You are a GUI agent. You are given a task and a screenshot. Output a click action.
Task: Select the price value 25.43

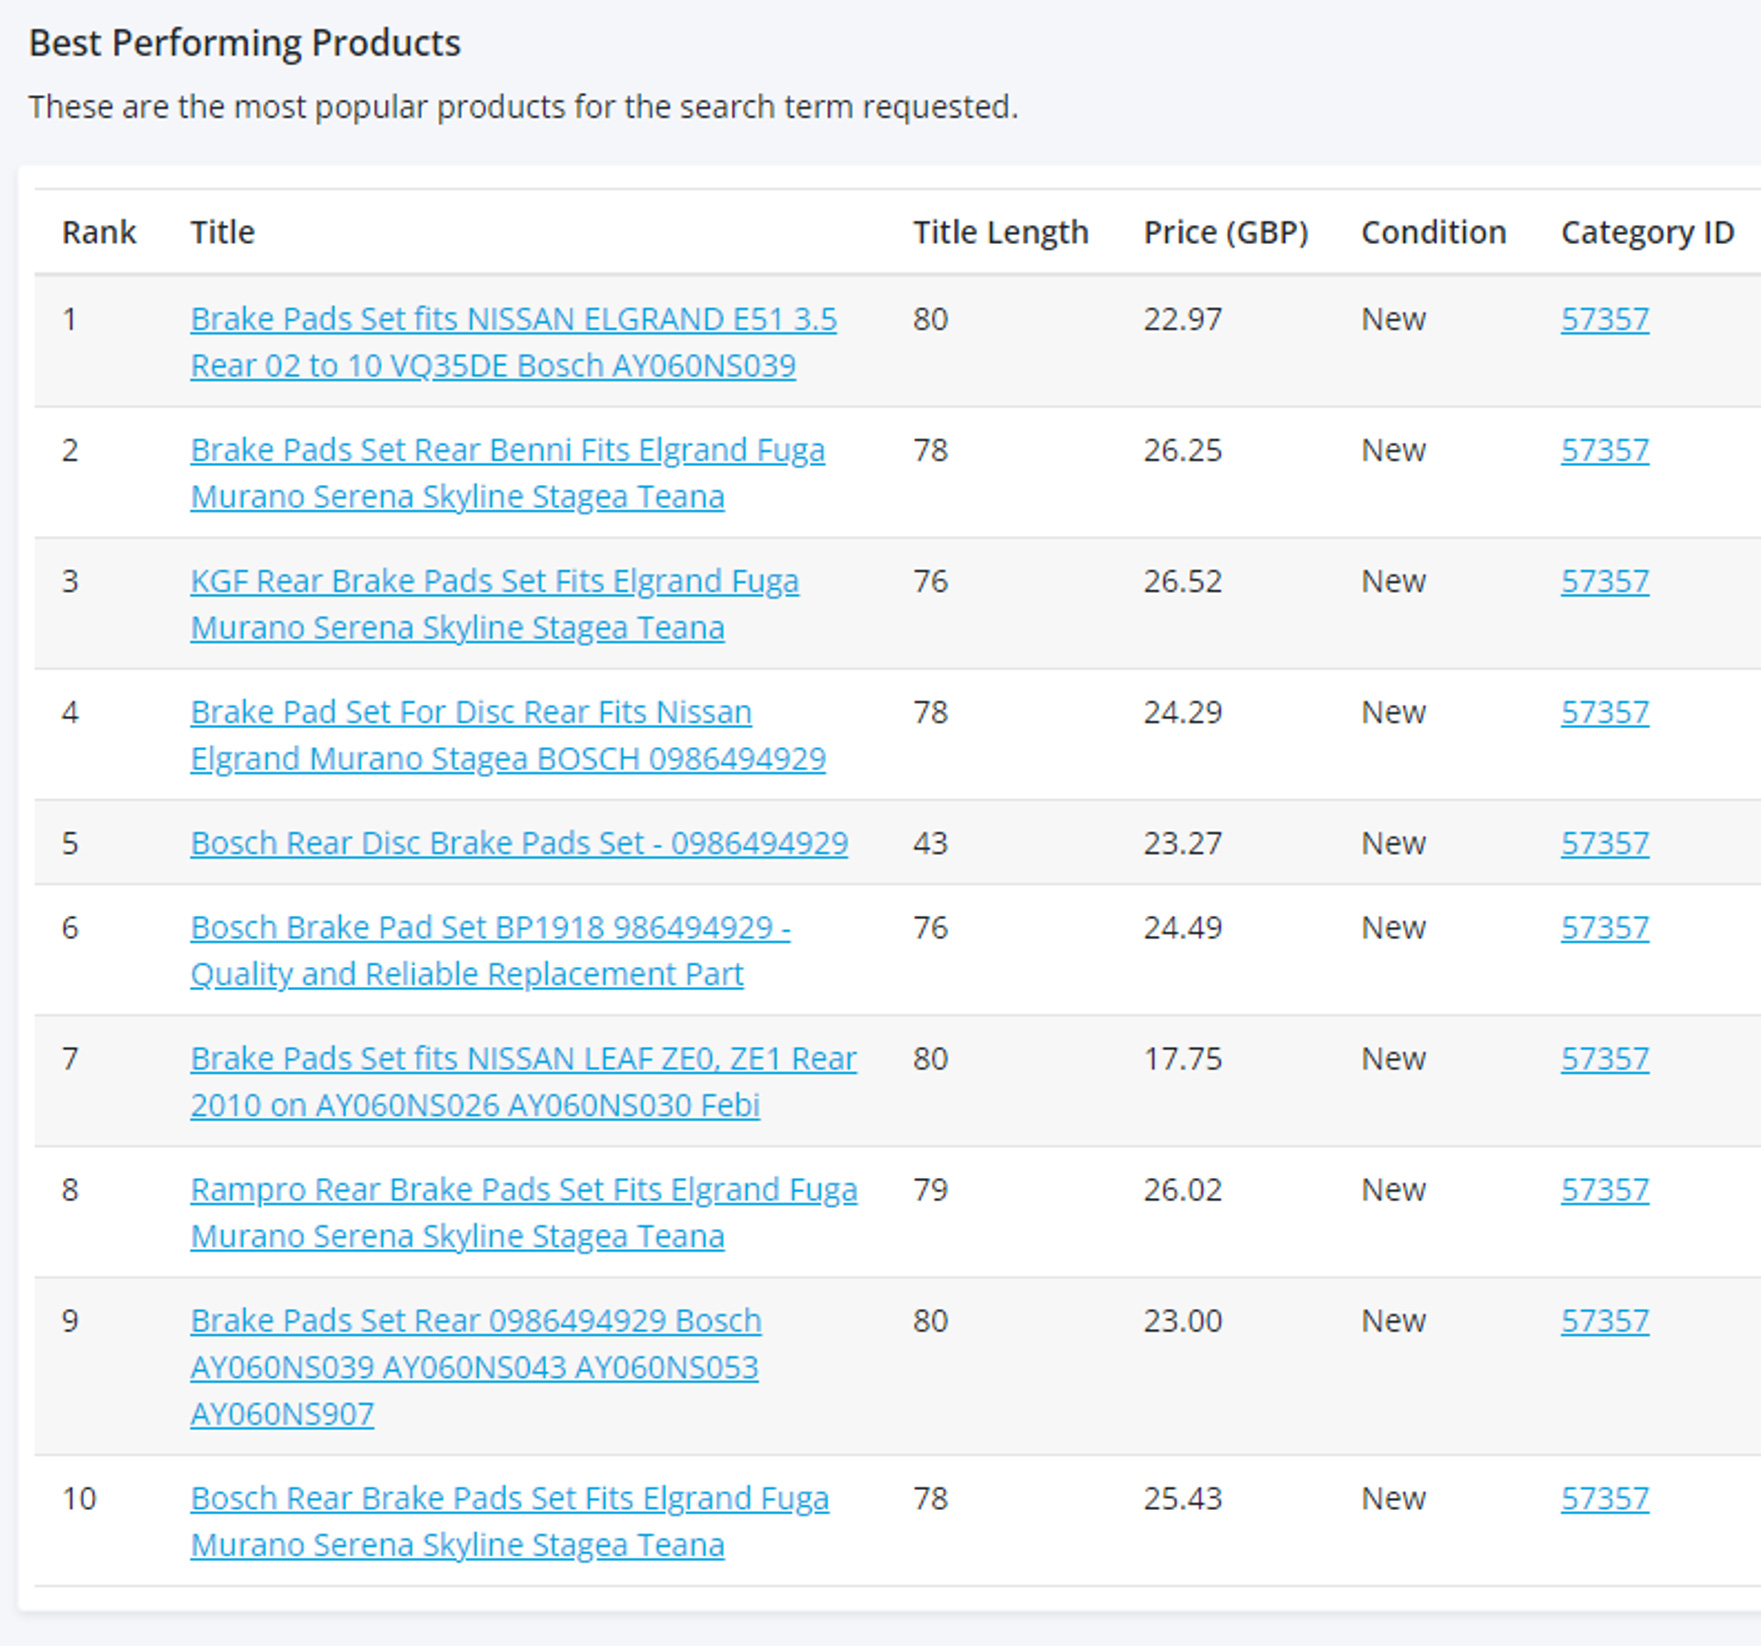point(1183,1498)
